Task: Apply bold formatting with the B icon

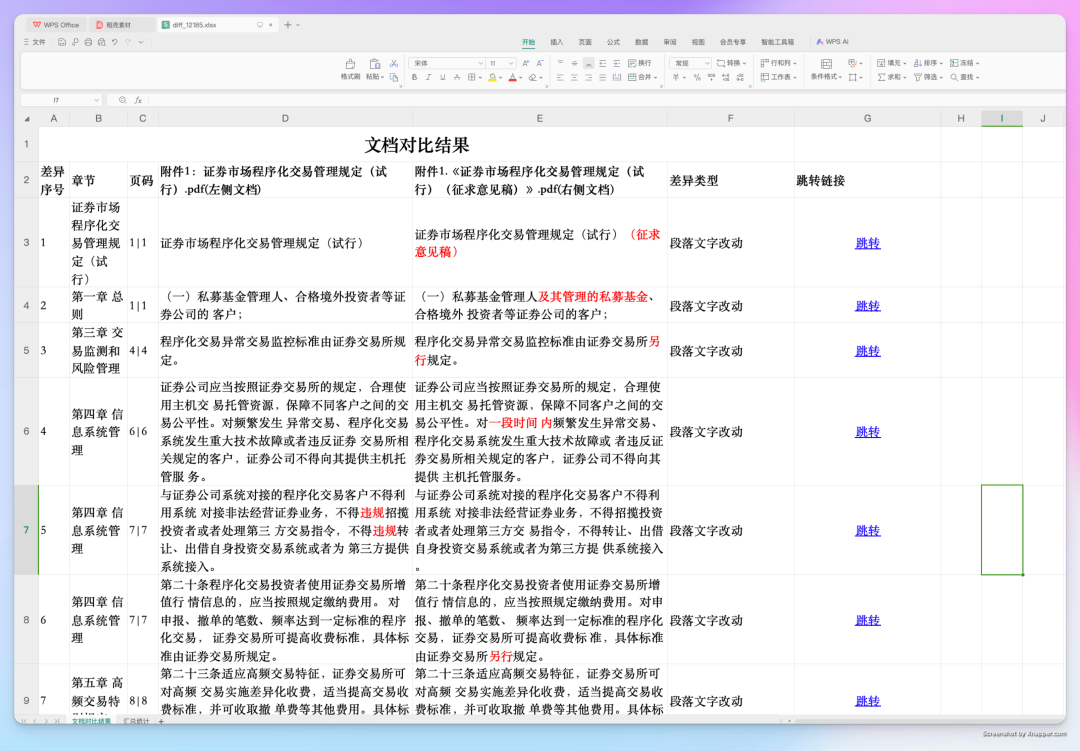Action: tap(415, 77)
